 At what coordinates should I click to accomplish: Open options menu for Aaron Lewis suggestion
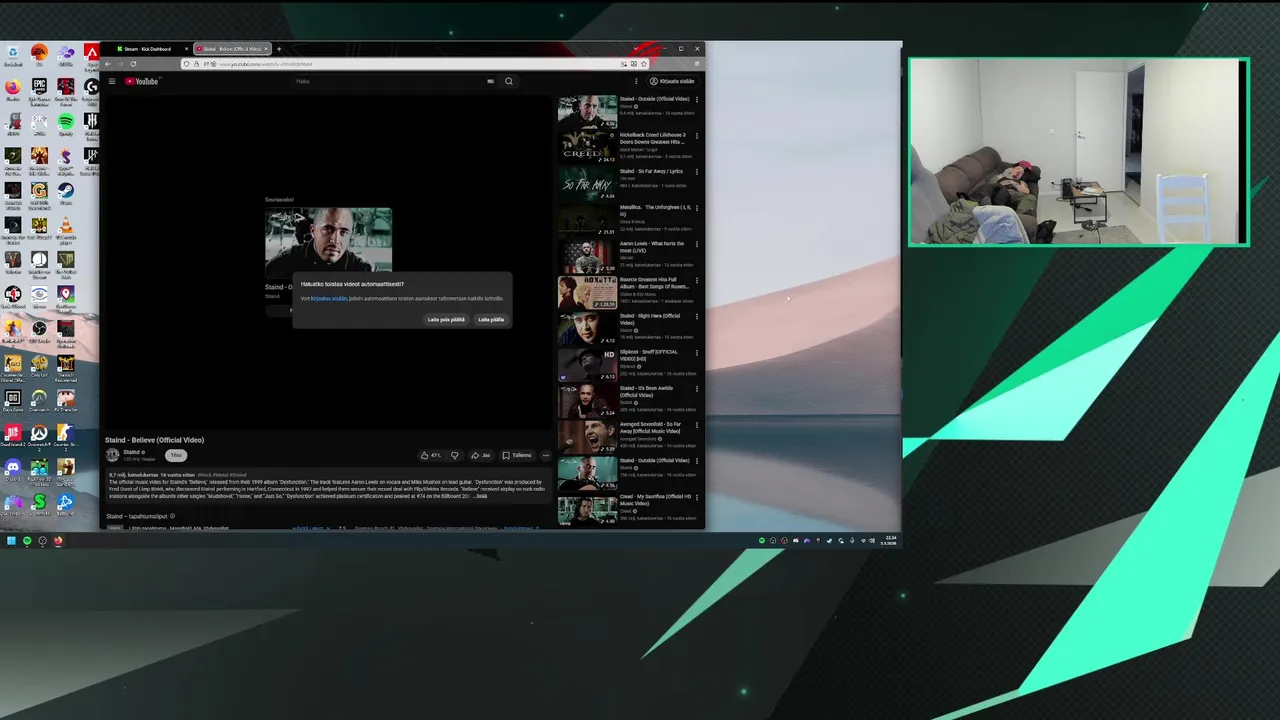point(697,244)
